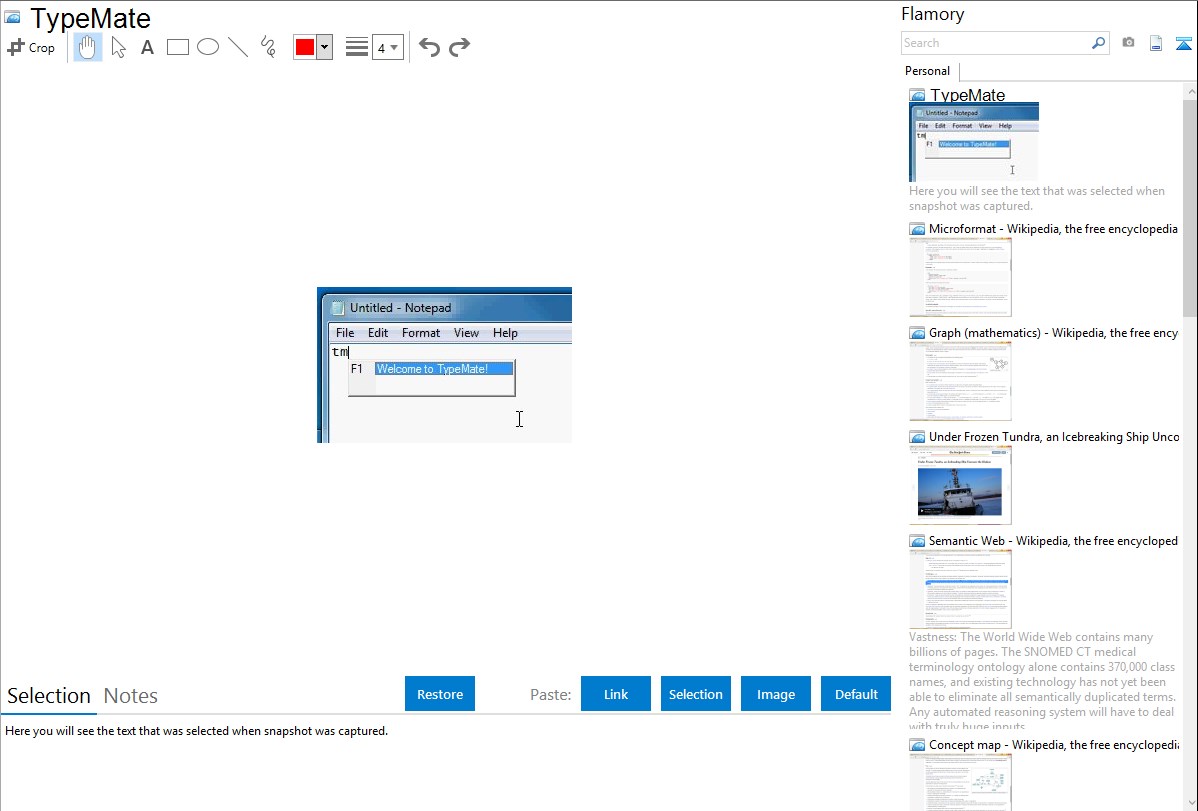Choose the arrow pointer tool
This screenshot has width=1198, height=811.
[x=118, y=47]
